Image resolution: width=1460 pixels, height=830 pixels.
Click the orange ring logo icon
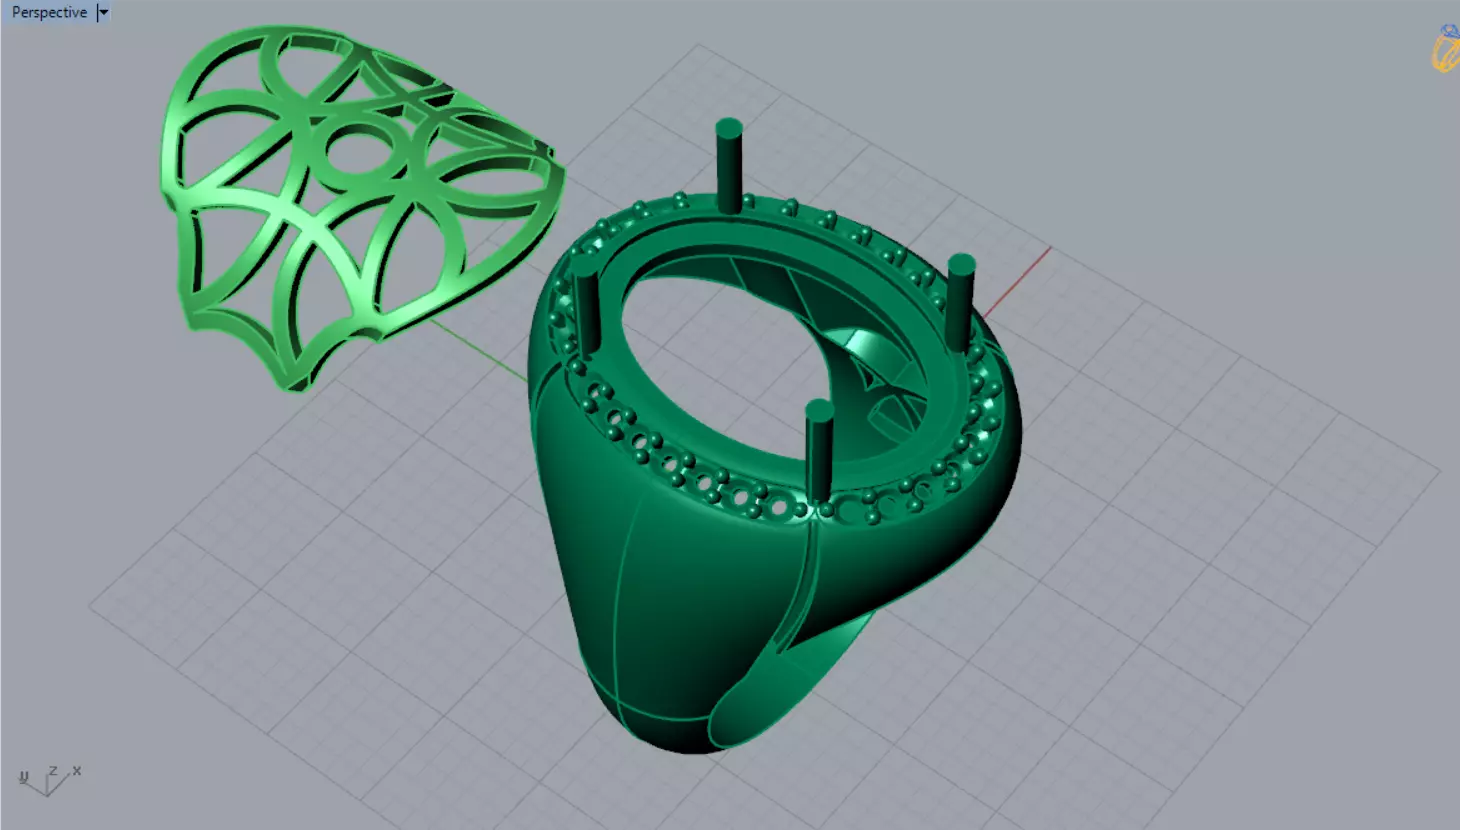(1446, 48)
